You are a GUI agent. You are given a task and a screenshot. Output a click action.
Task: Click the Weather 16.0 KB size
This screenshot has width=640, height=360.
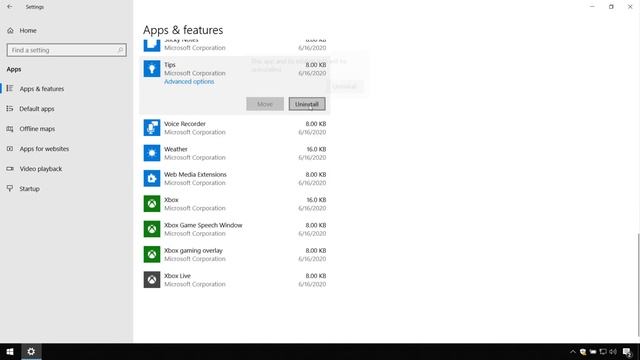click(x=316, y=149)
